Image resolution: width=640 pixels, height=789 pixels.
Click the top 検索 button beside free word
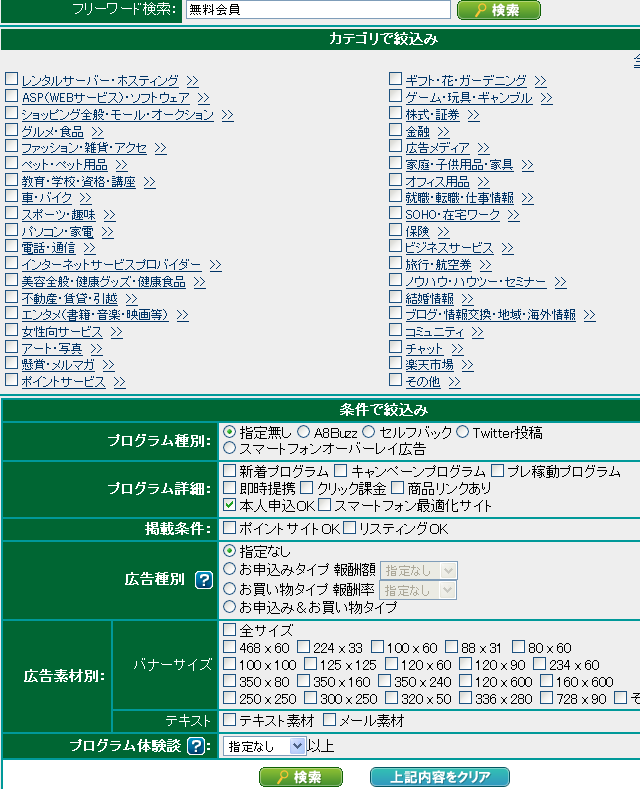click(x=499, y=10)
